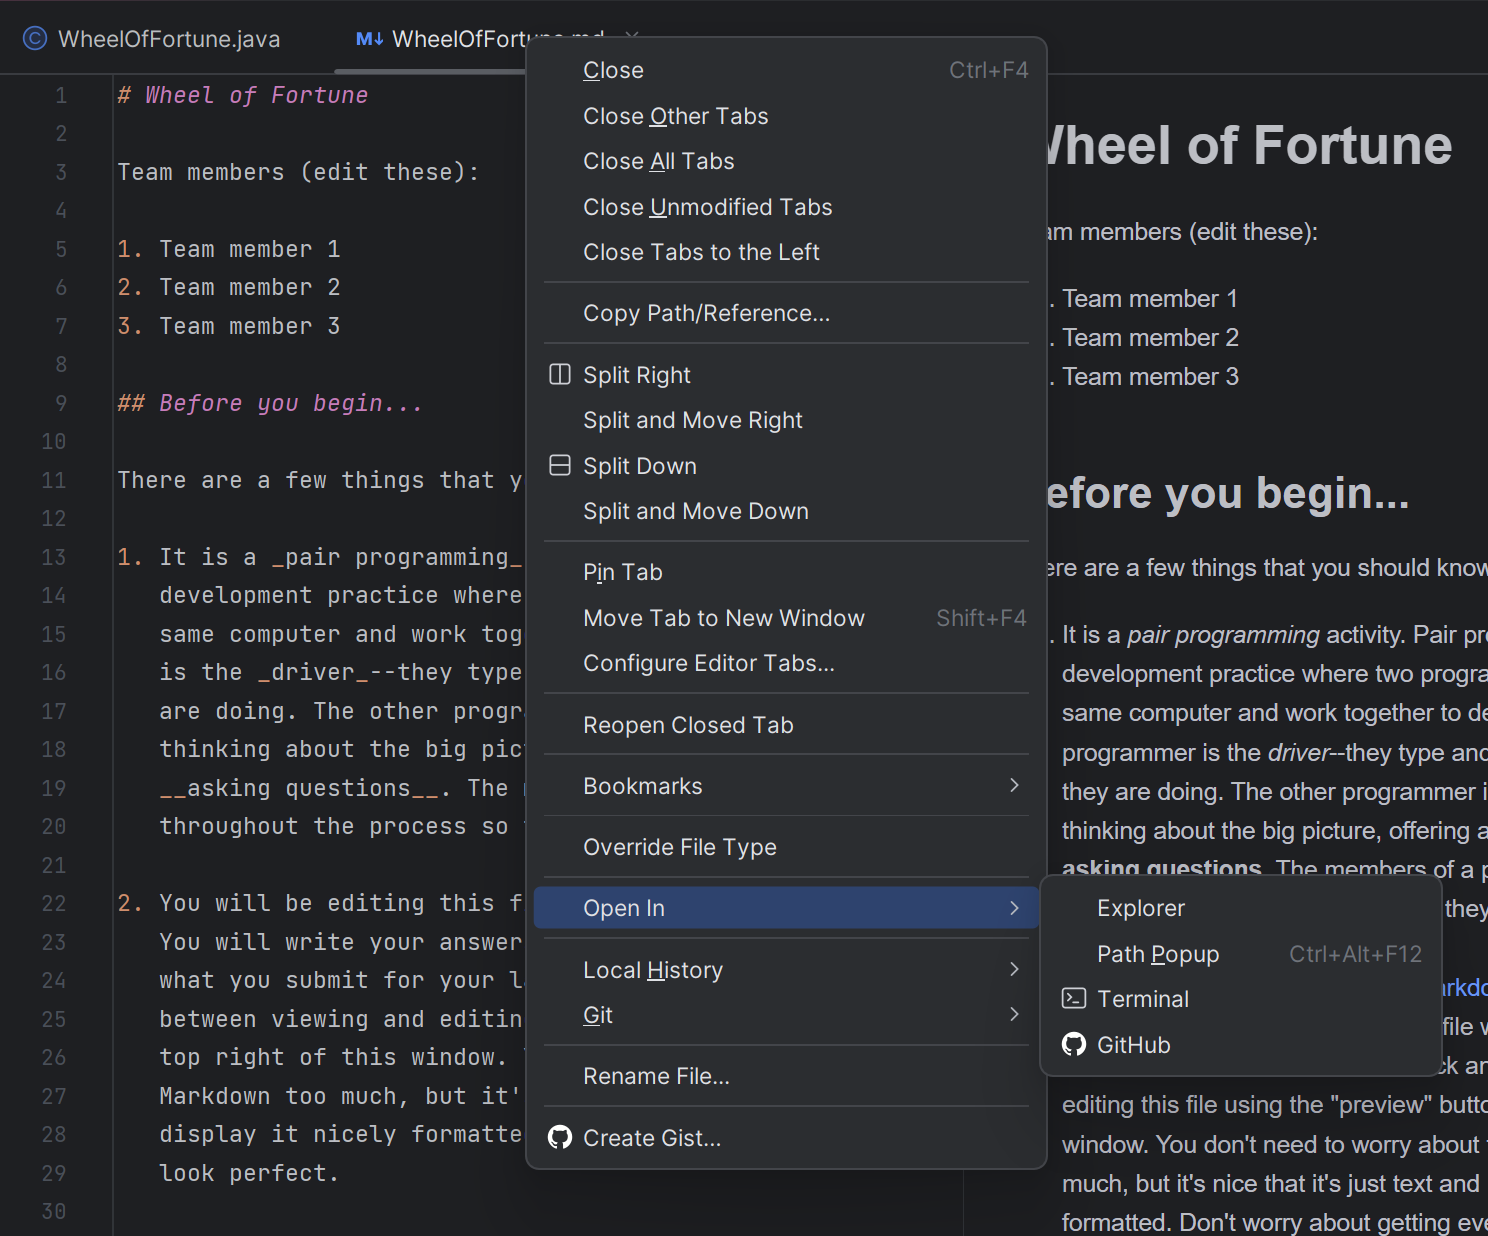Click the Terminal icon in submenu
Image resolution: width=1488 pixels, height=1236 pixels.
point(1074,999)
